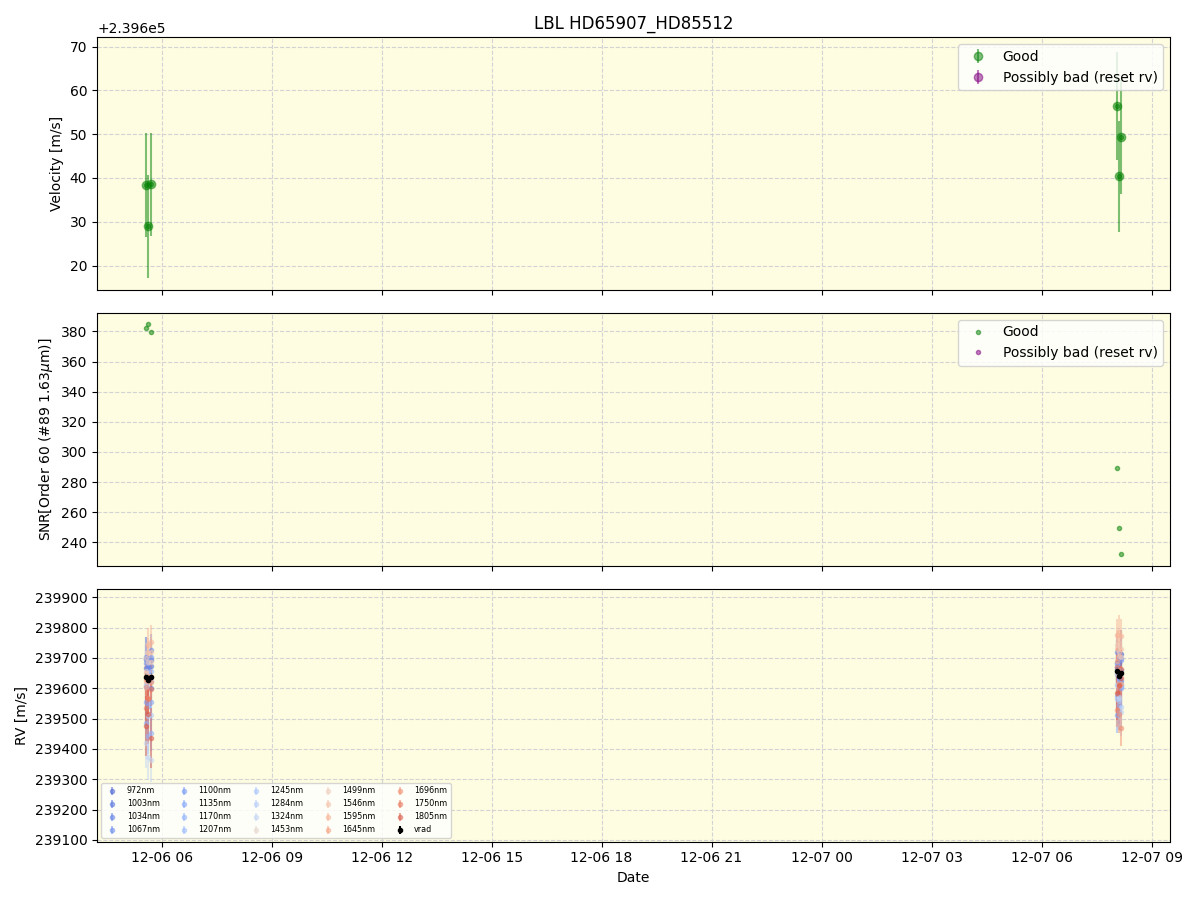Screen dimensions: 1200x900
Task: Click the 12-06 15 date tick label
Action: tap(492, 857)
